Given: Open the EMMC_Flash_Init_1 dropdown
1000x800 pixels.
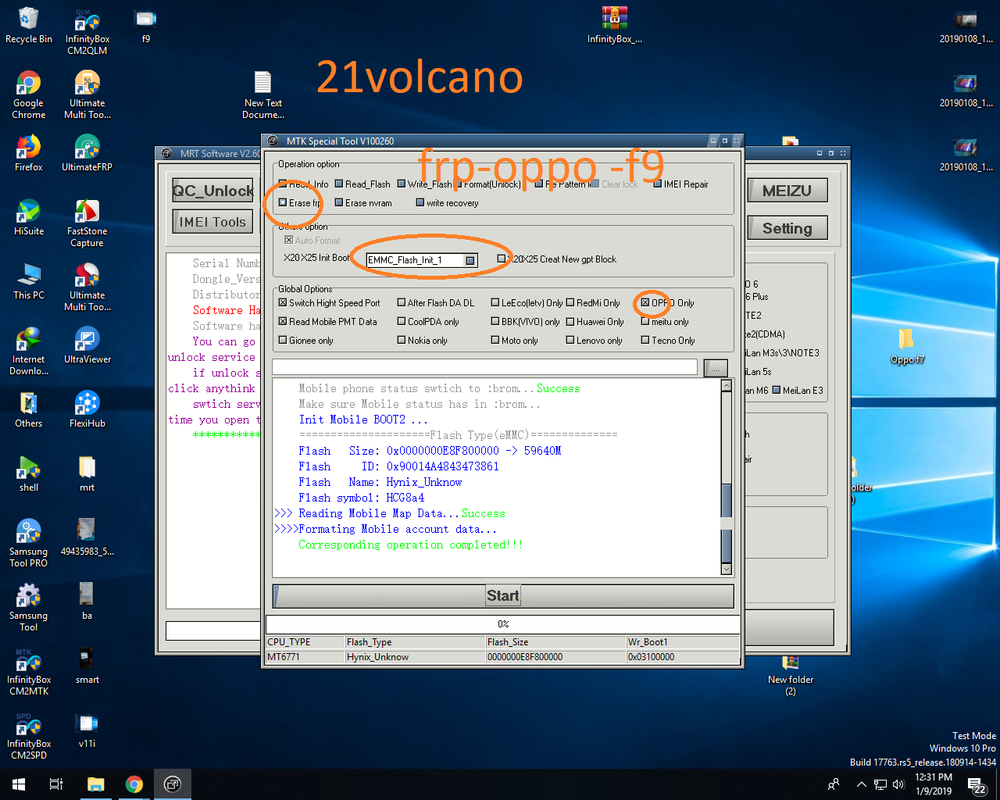Looking at the screenshot, I should tap(469, 260).
